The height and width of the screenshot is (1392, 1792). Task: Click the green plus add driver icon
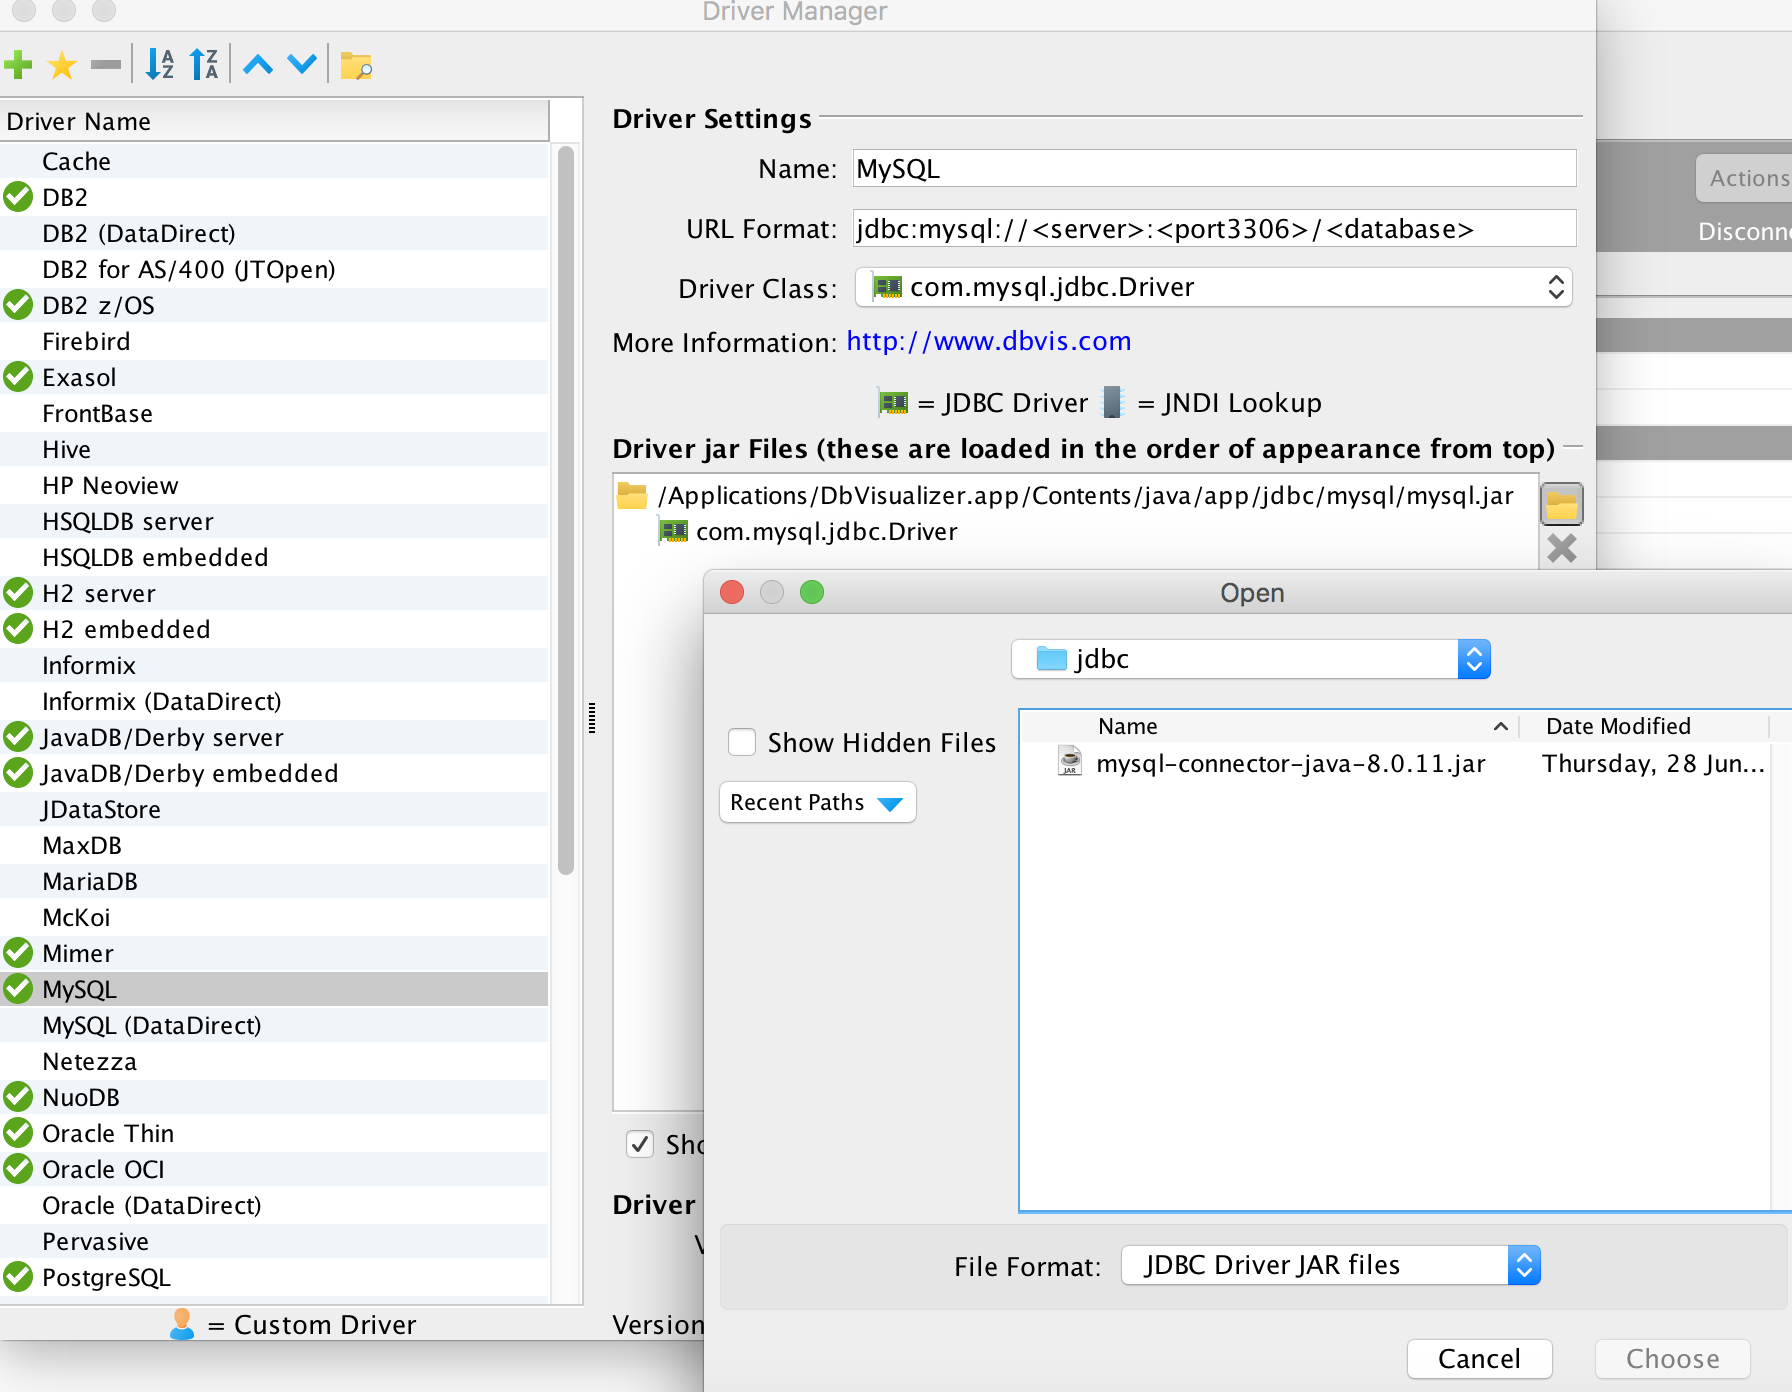point(18,65)
